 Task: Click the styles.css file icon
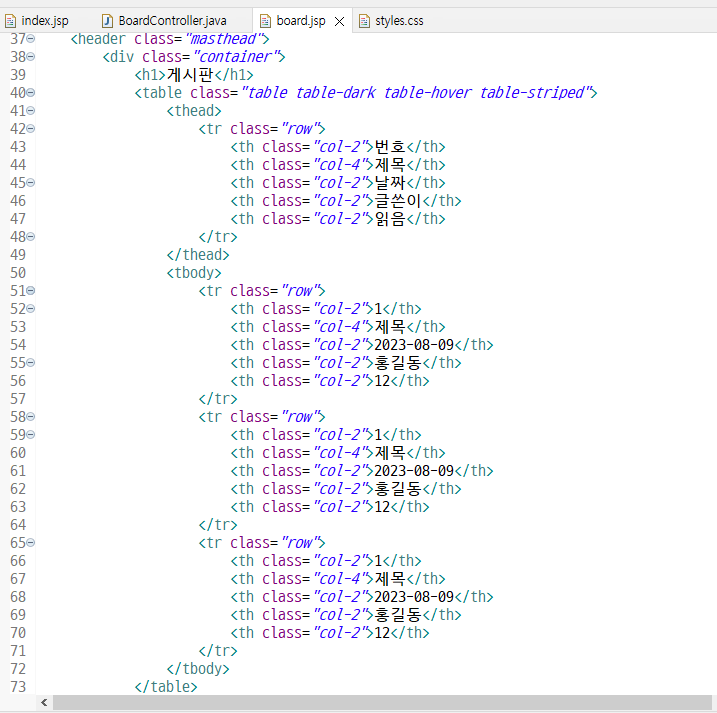[364, 21]
